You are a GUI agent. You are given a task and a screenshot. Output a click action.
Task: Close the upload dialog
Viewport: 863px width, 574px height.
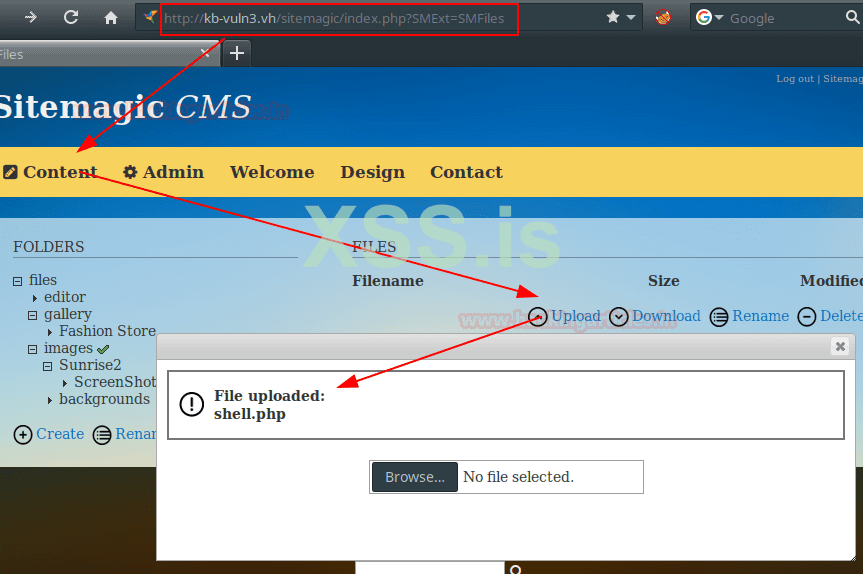point(840,346)
